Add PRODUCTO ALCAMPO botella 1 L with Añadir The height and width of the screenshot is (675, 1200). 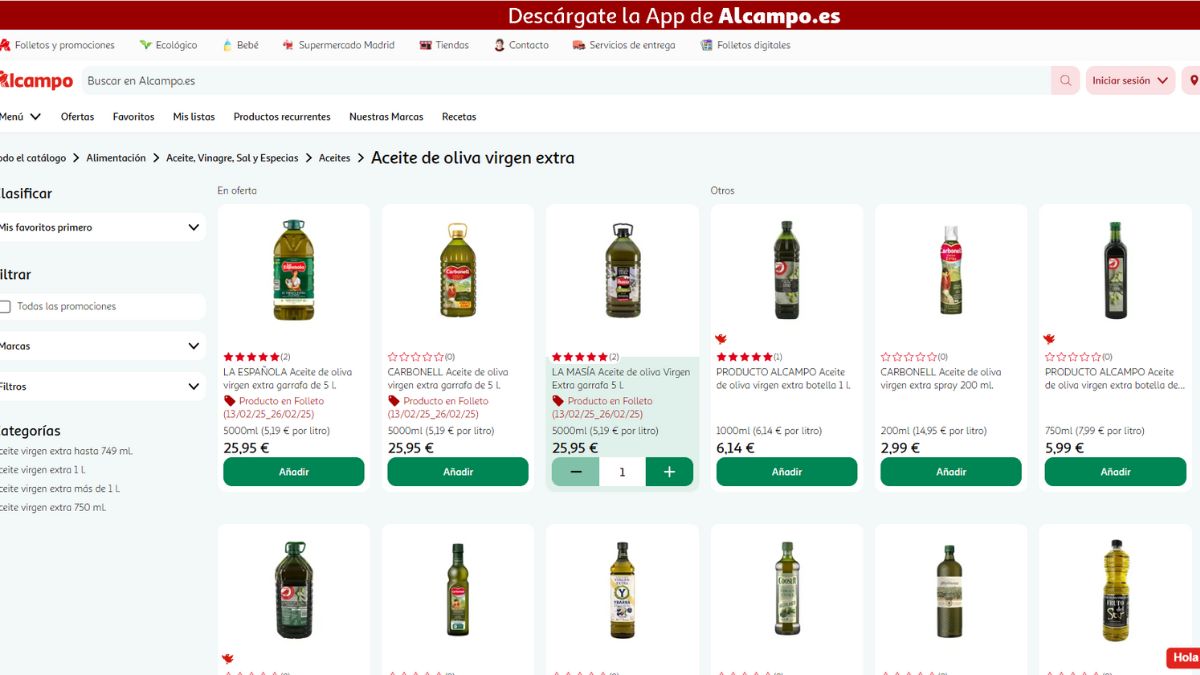[787, 472]
